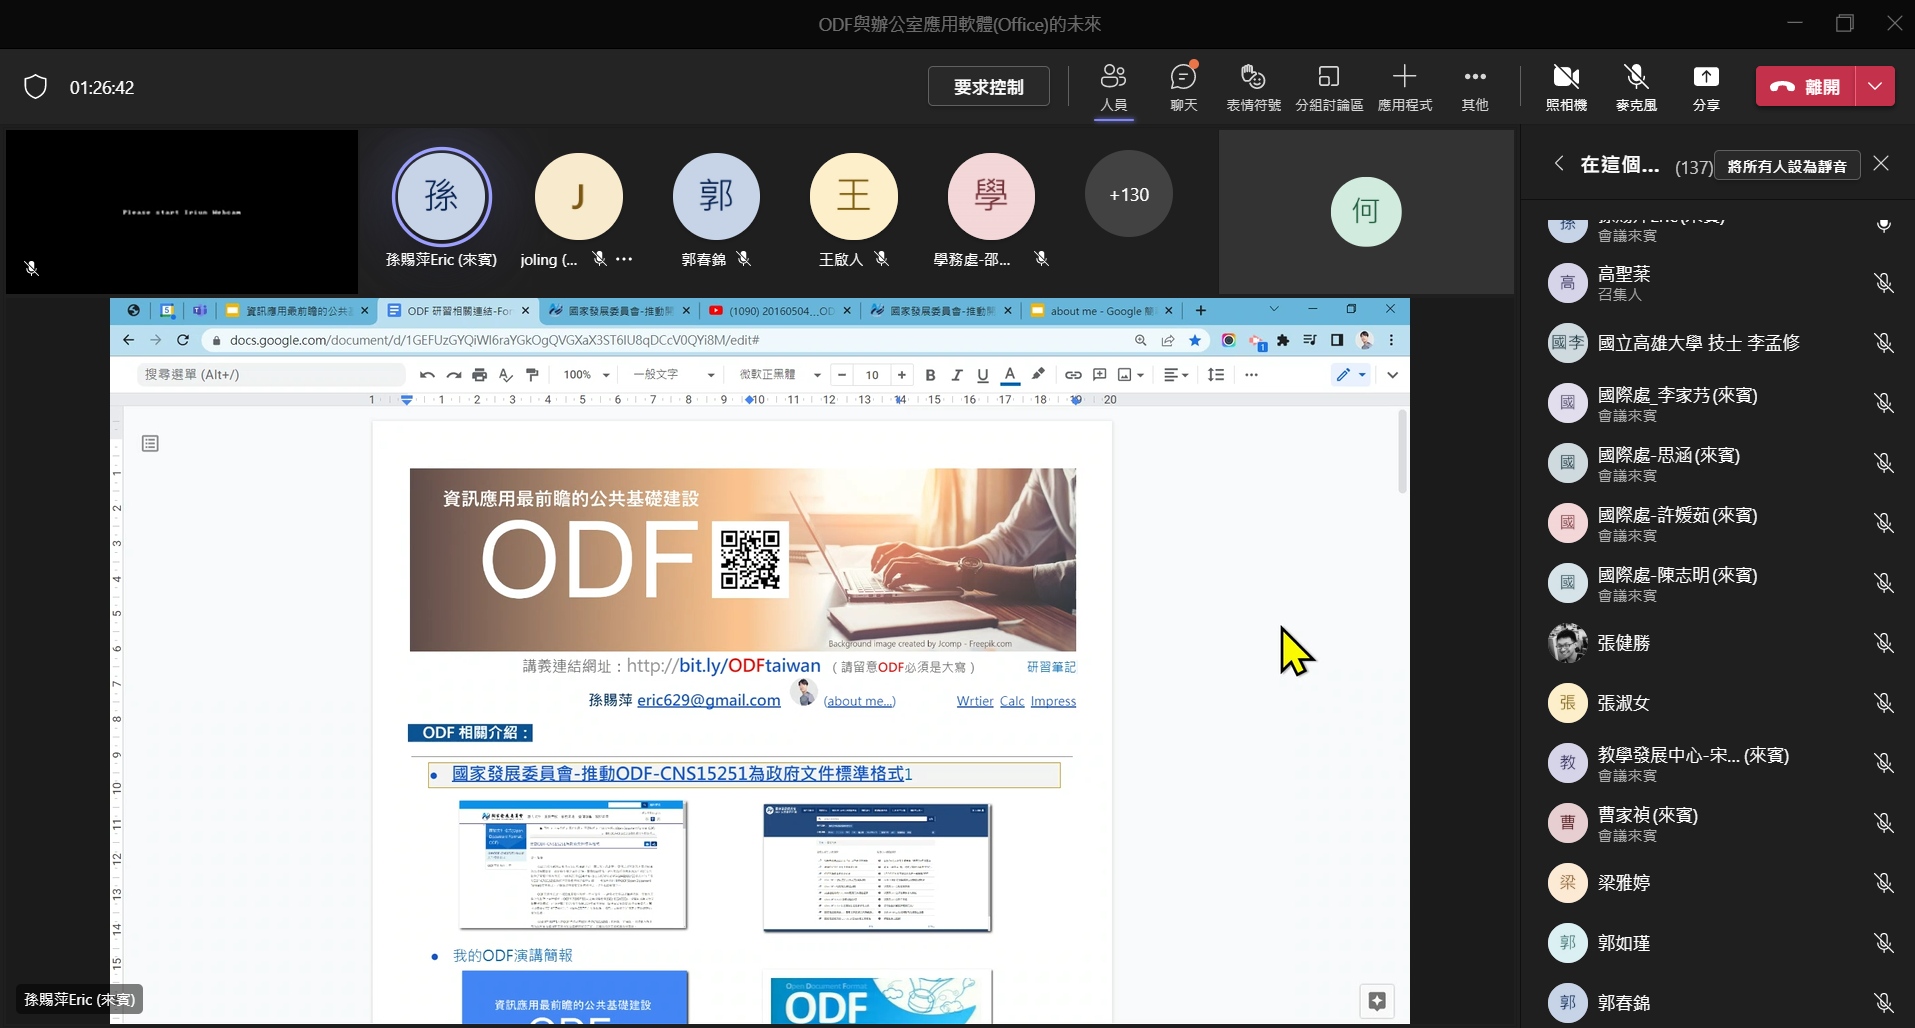Viewport: 1915px width, 1028px height.
Task: Toggle the 麥克風 microphone unmute
Action: click(1636, 87)
